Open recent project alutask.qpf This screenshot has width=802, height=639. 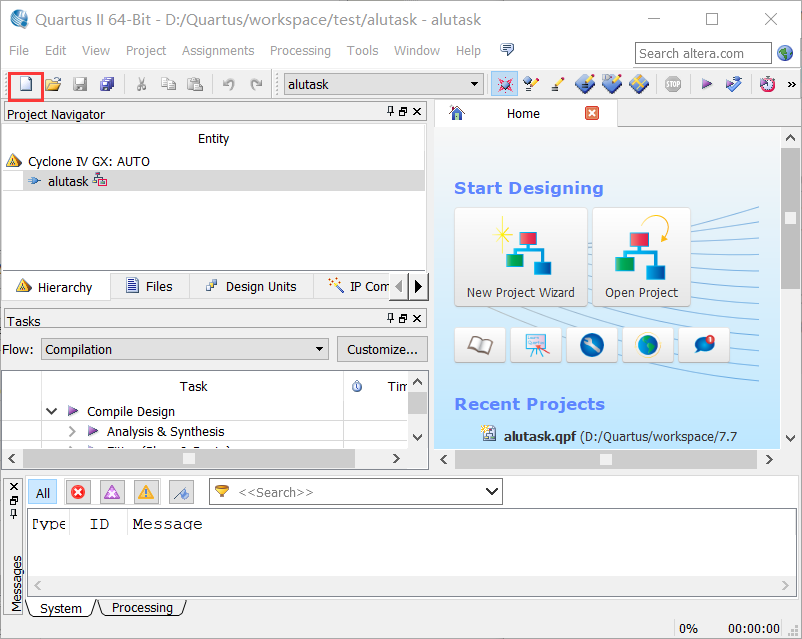coord(540,436)
